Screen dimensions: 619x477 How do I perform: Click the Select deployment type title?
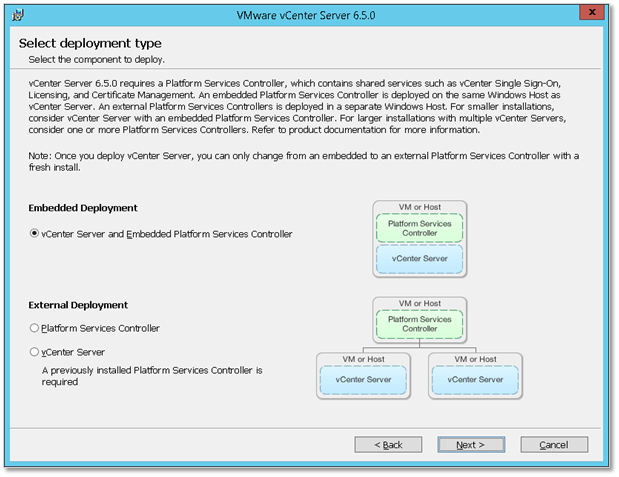pos(90,43)
